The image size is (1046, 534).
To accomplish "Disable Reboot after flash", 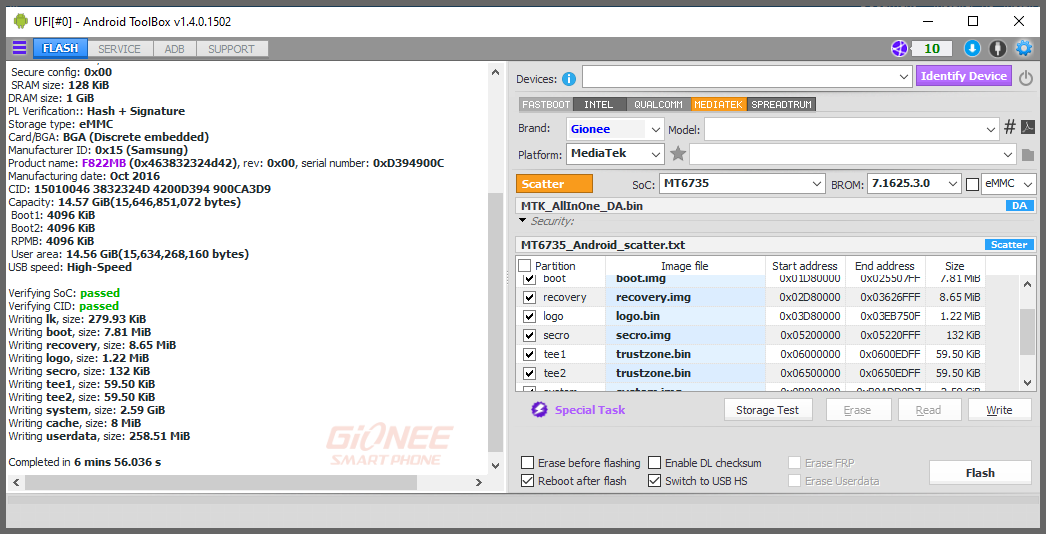I will 528,481.
